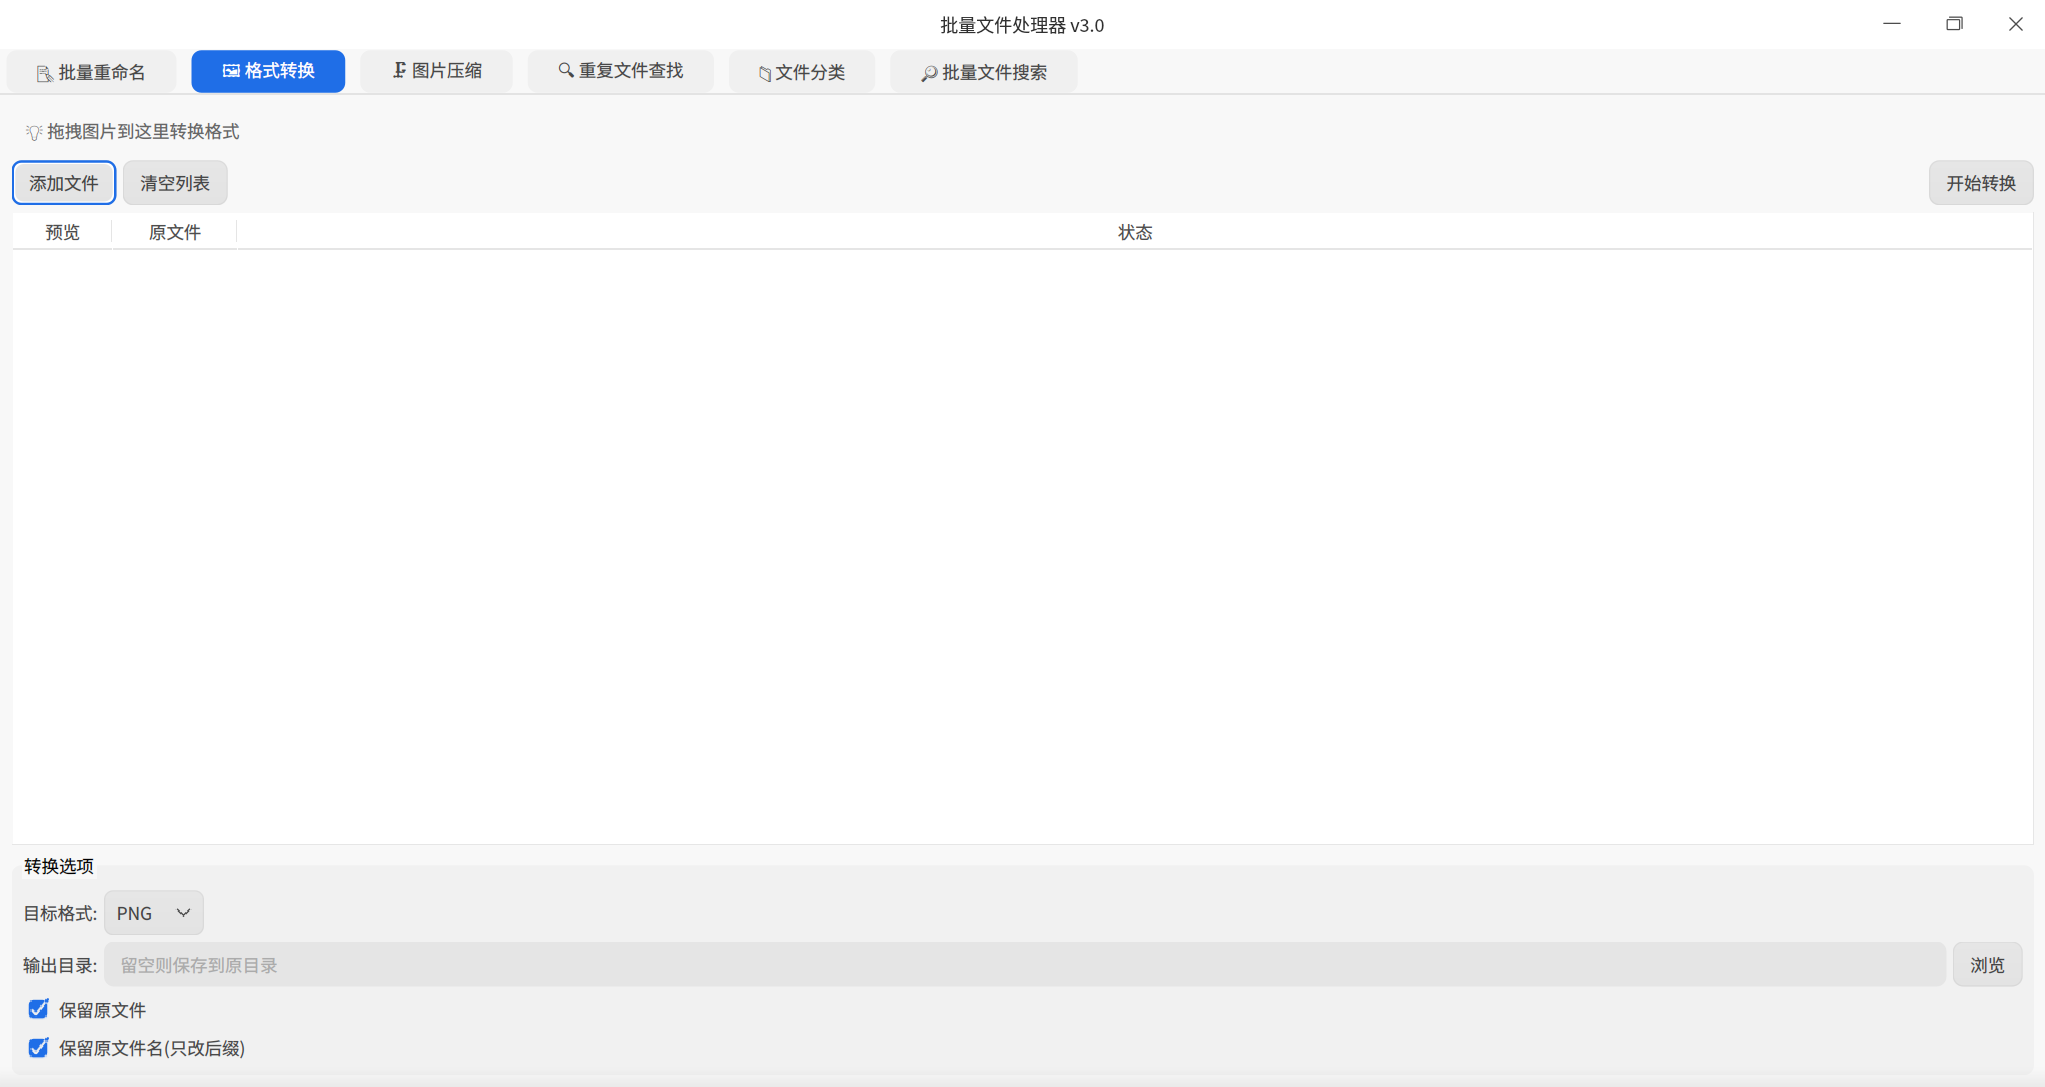Image resolution: width=2045 pixels, height=1087 pixels.
Task: Expand the 目标格式 PNG dropdown
Action: click(154, 913)
